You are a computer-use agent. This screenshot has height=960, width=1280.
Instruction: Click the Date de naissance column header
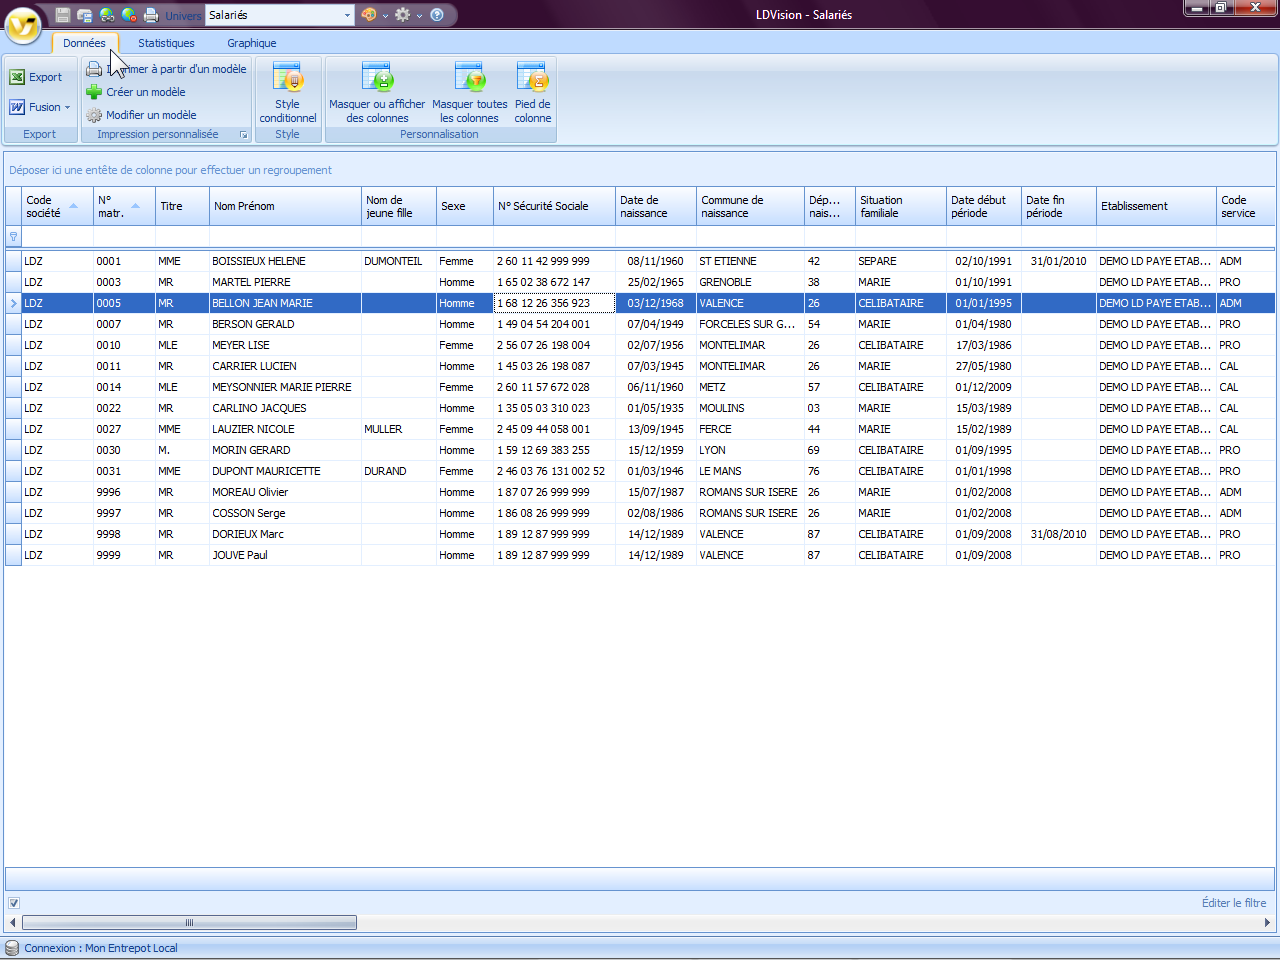click(x=656, y=206)
